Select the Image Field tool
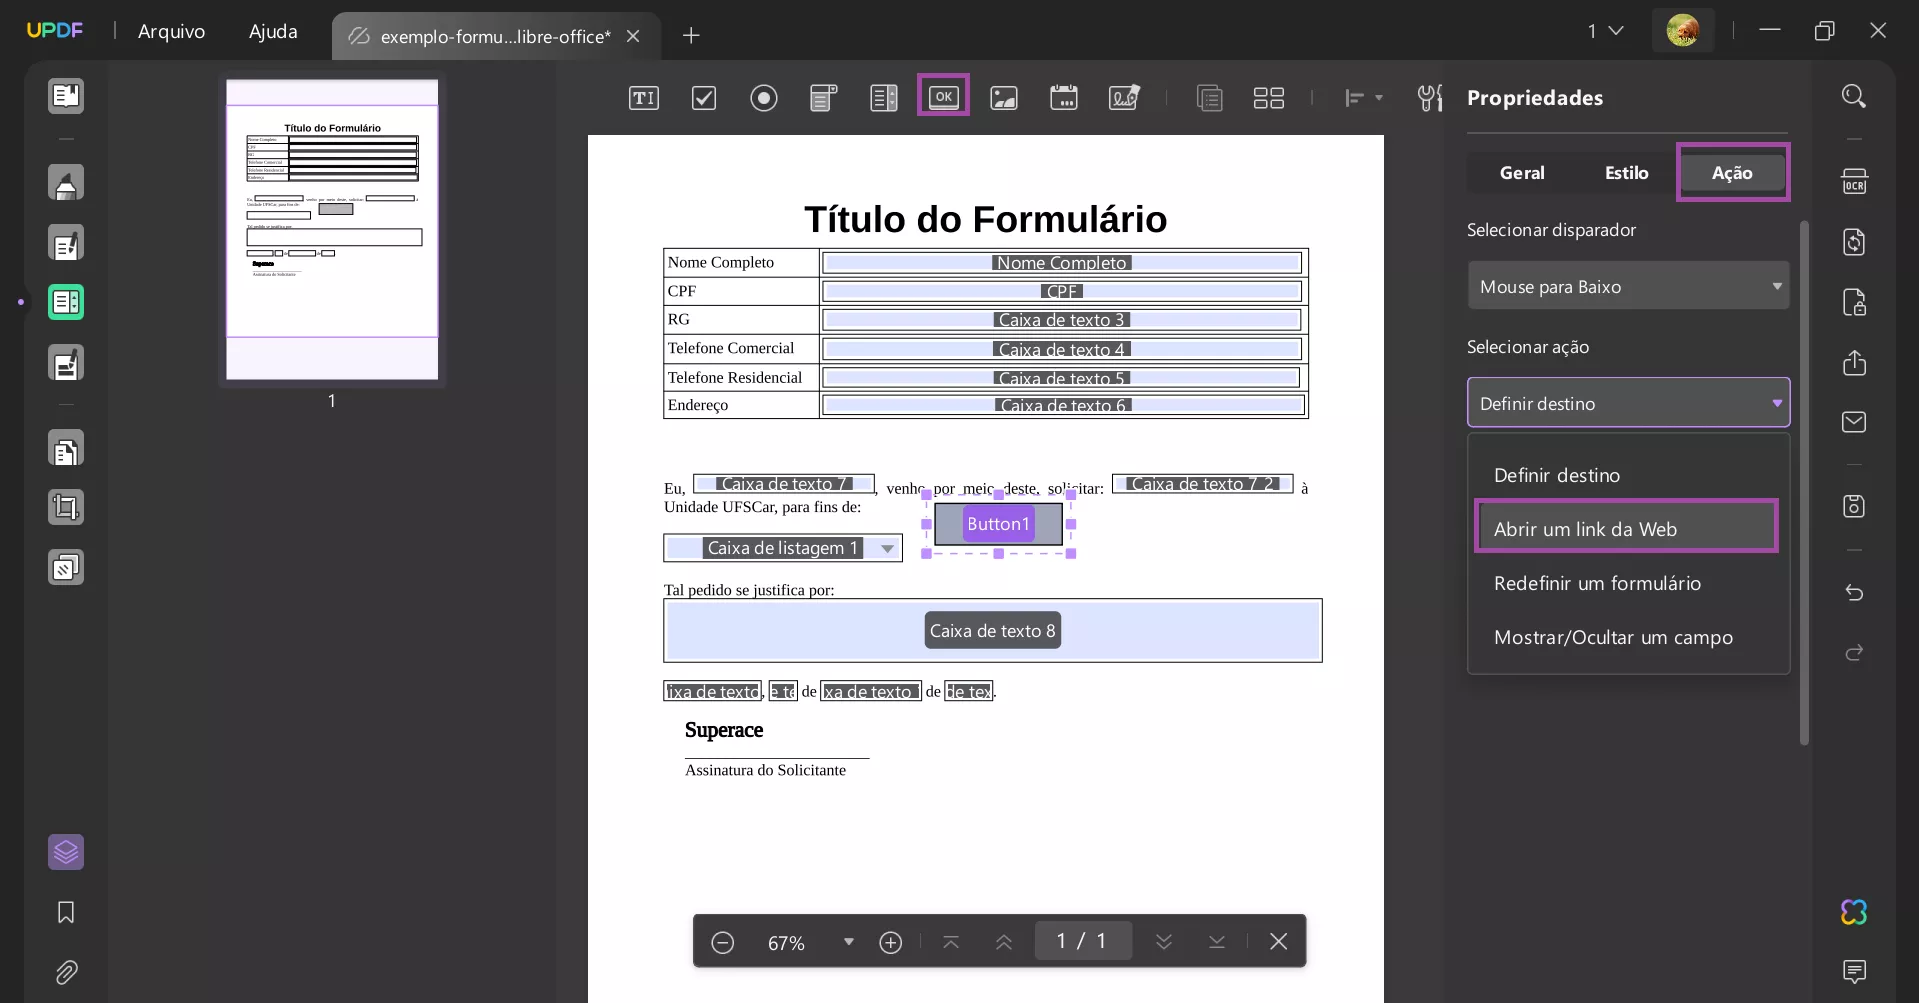This screenshot has width=1919, height=1003. pos(1004,97)
